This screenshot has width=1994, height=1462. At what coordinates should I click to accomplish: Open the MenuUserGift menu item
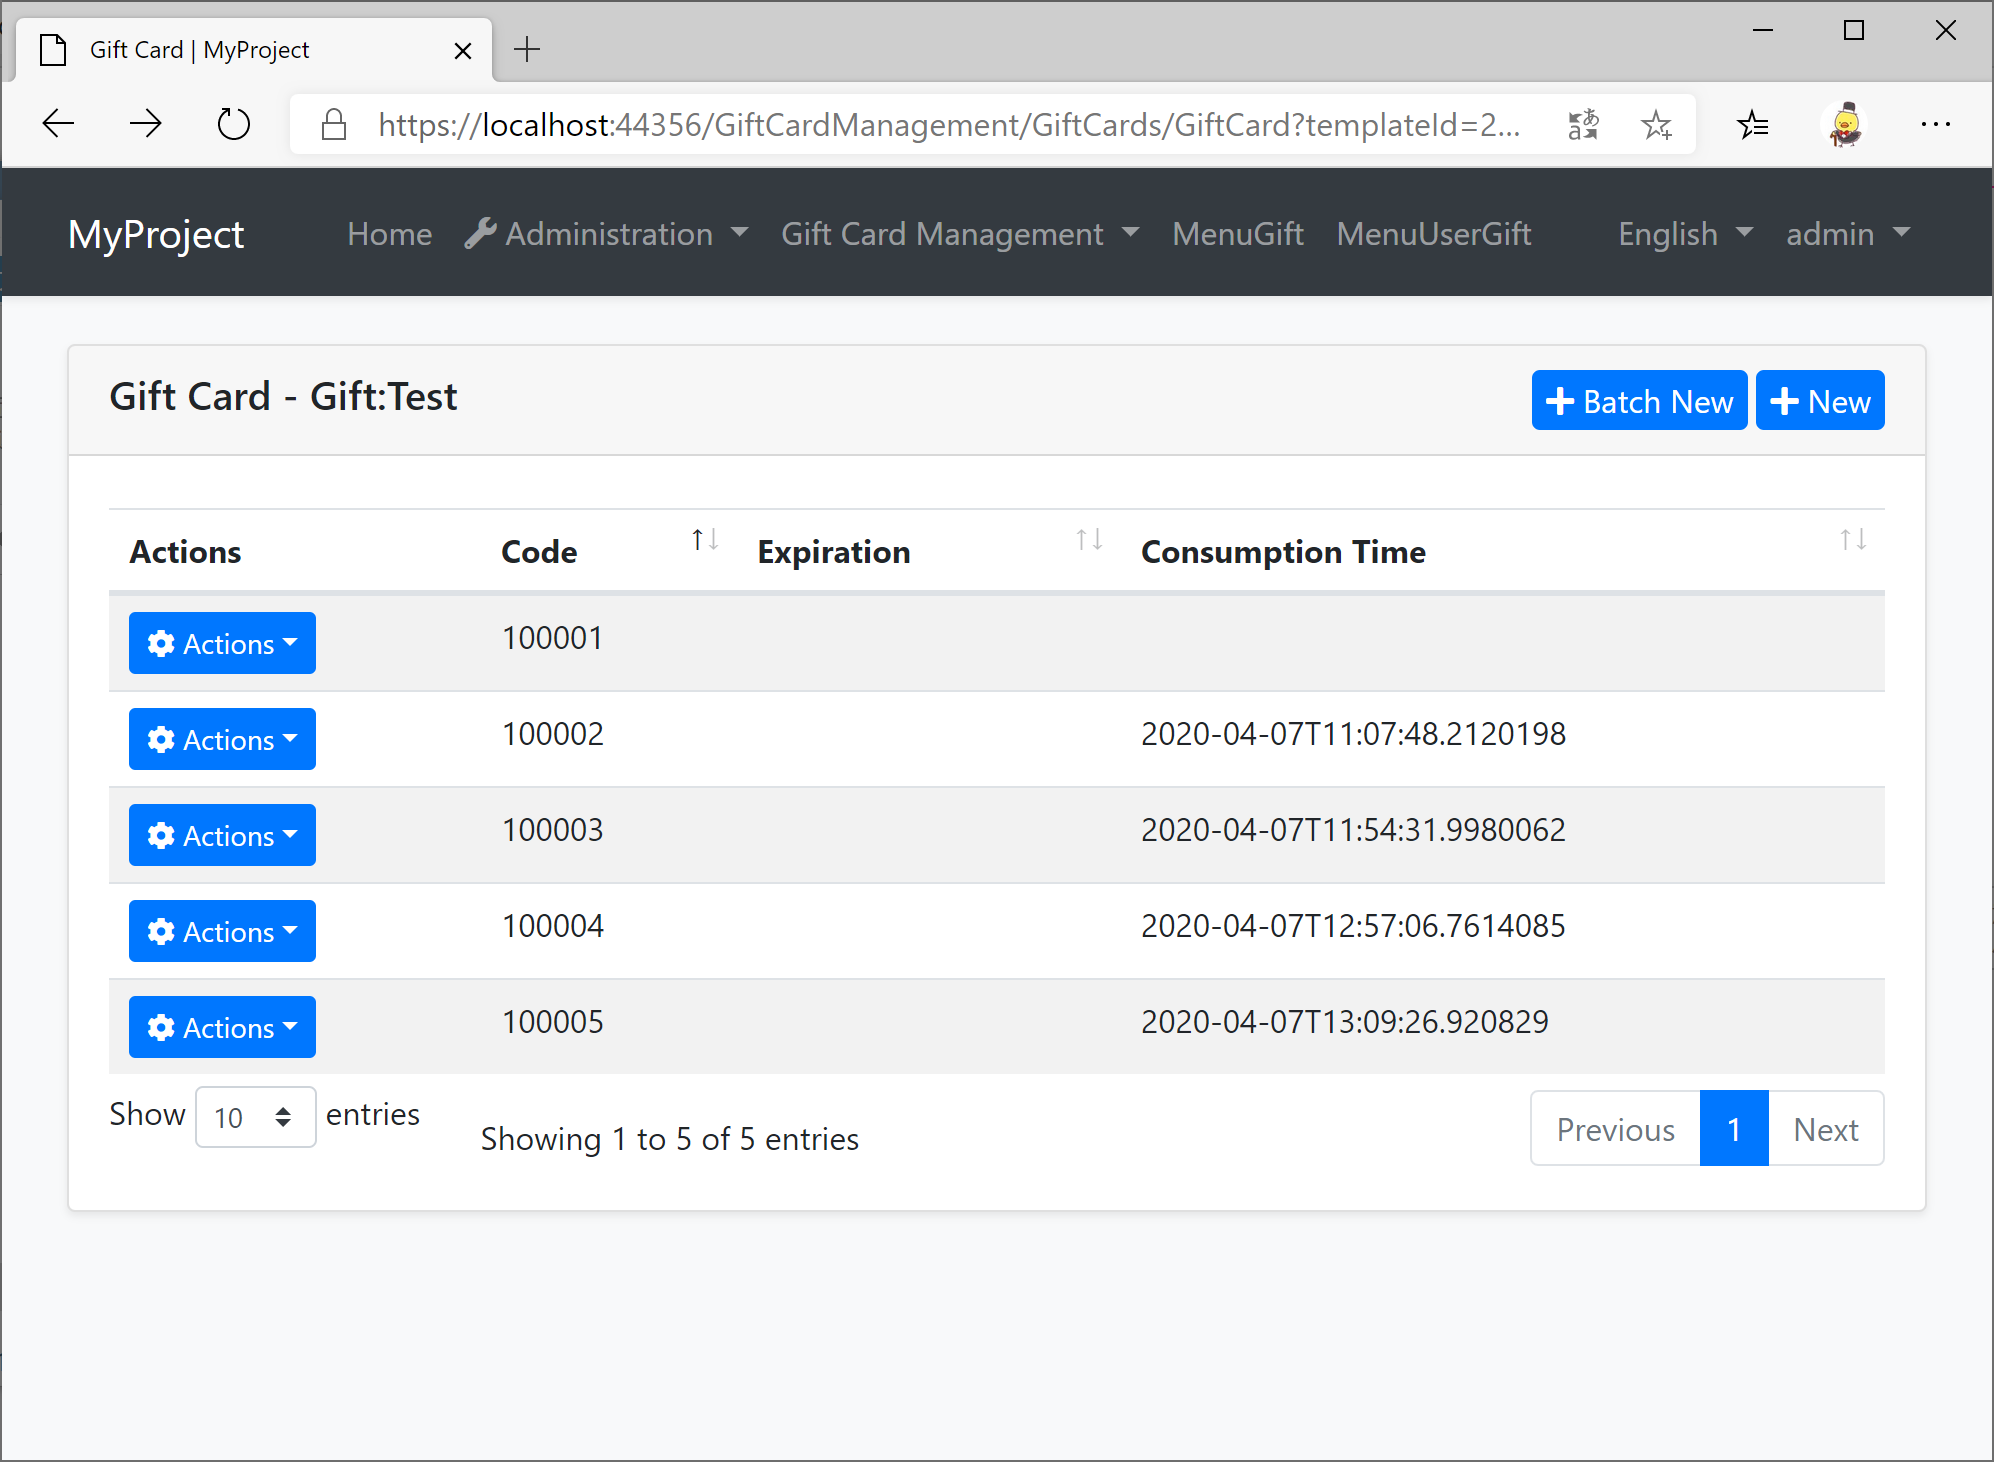click(x=1434, y=234)
